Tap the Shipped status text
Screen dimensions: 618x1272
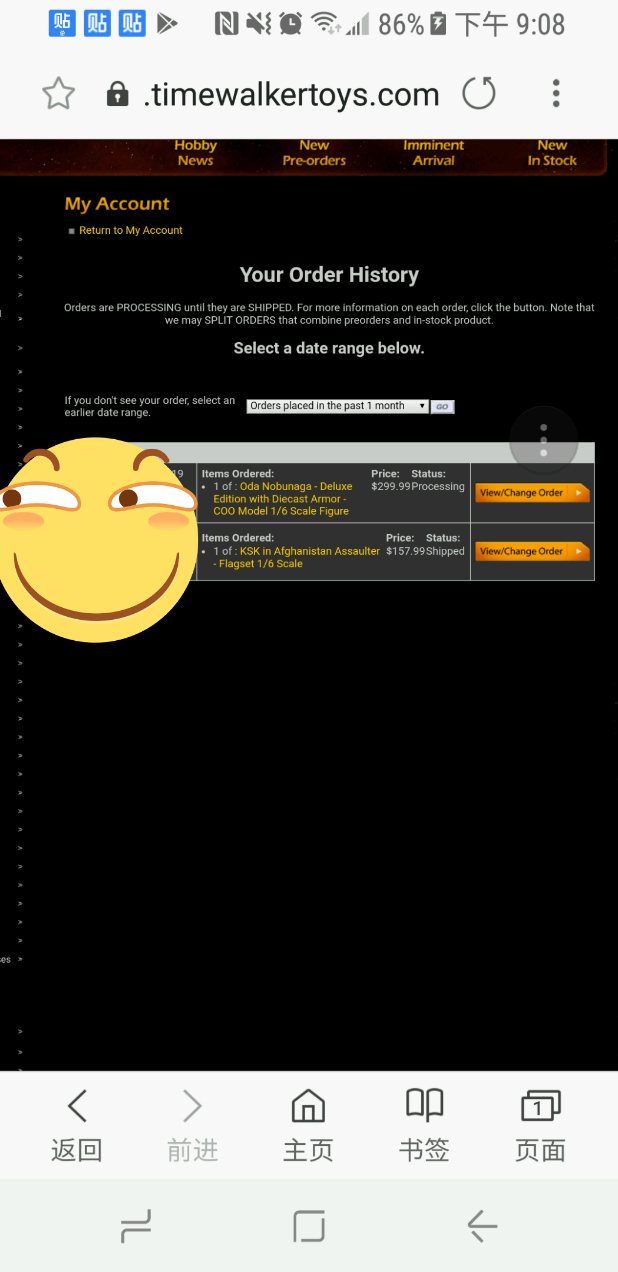(445, 551)
